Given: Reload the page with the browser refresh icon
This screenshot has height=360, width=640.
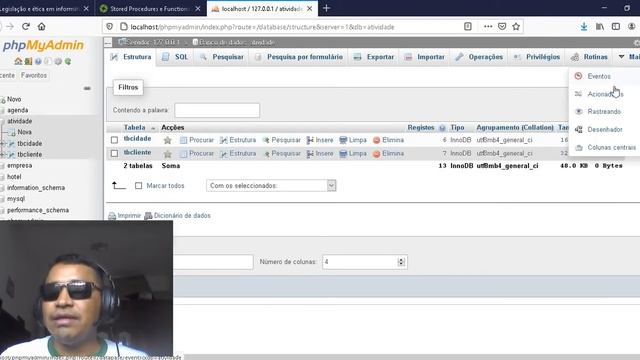Looking at the screenshot, I should (26, 27).
